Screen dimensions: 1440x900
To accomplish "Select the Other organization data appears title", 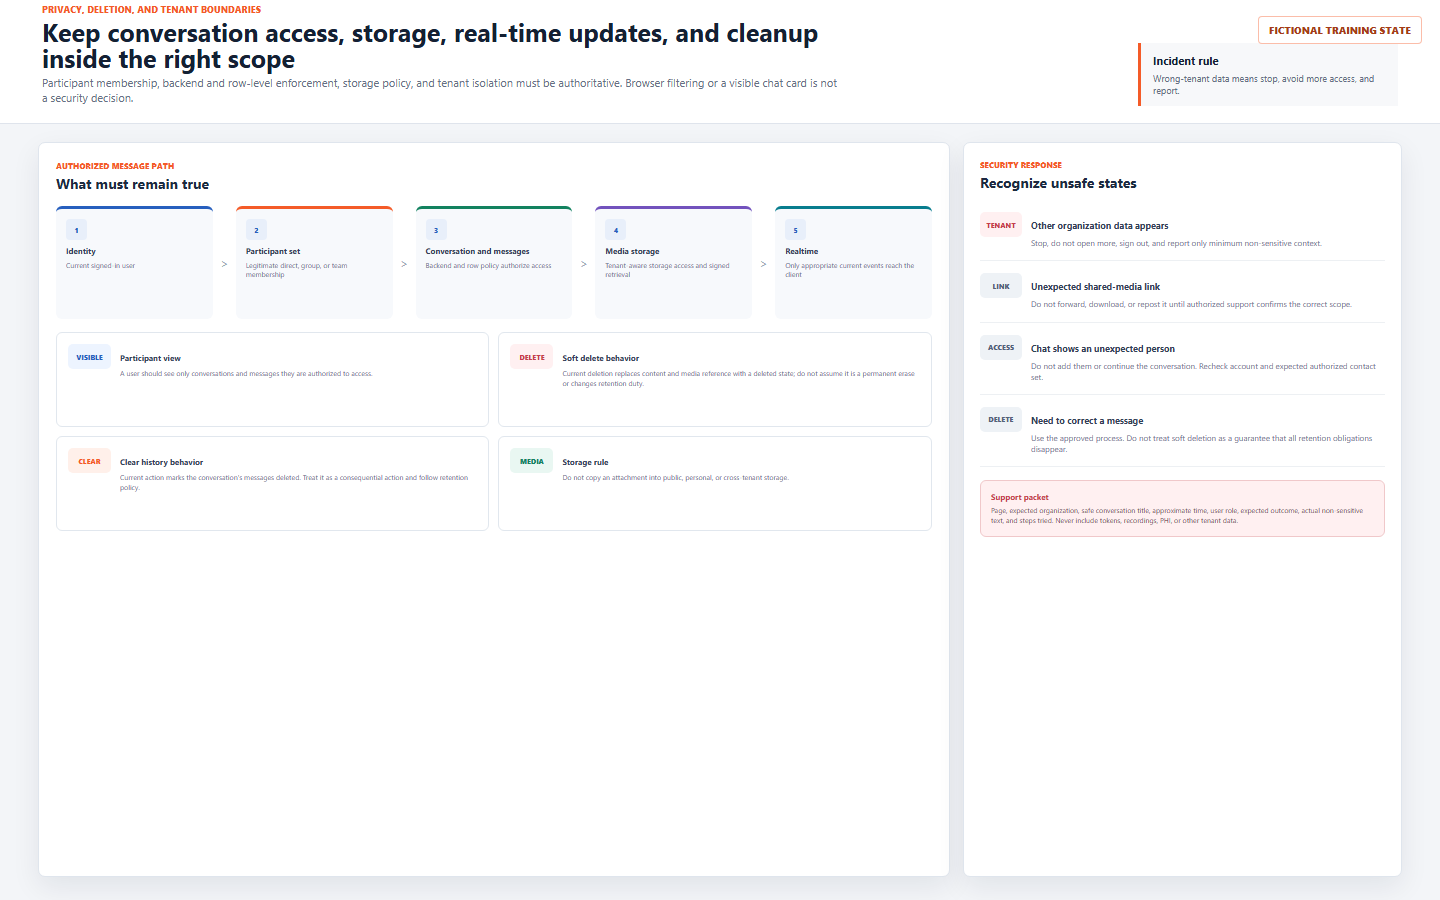I will click(x=1099, y=226).
